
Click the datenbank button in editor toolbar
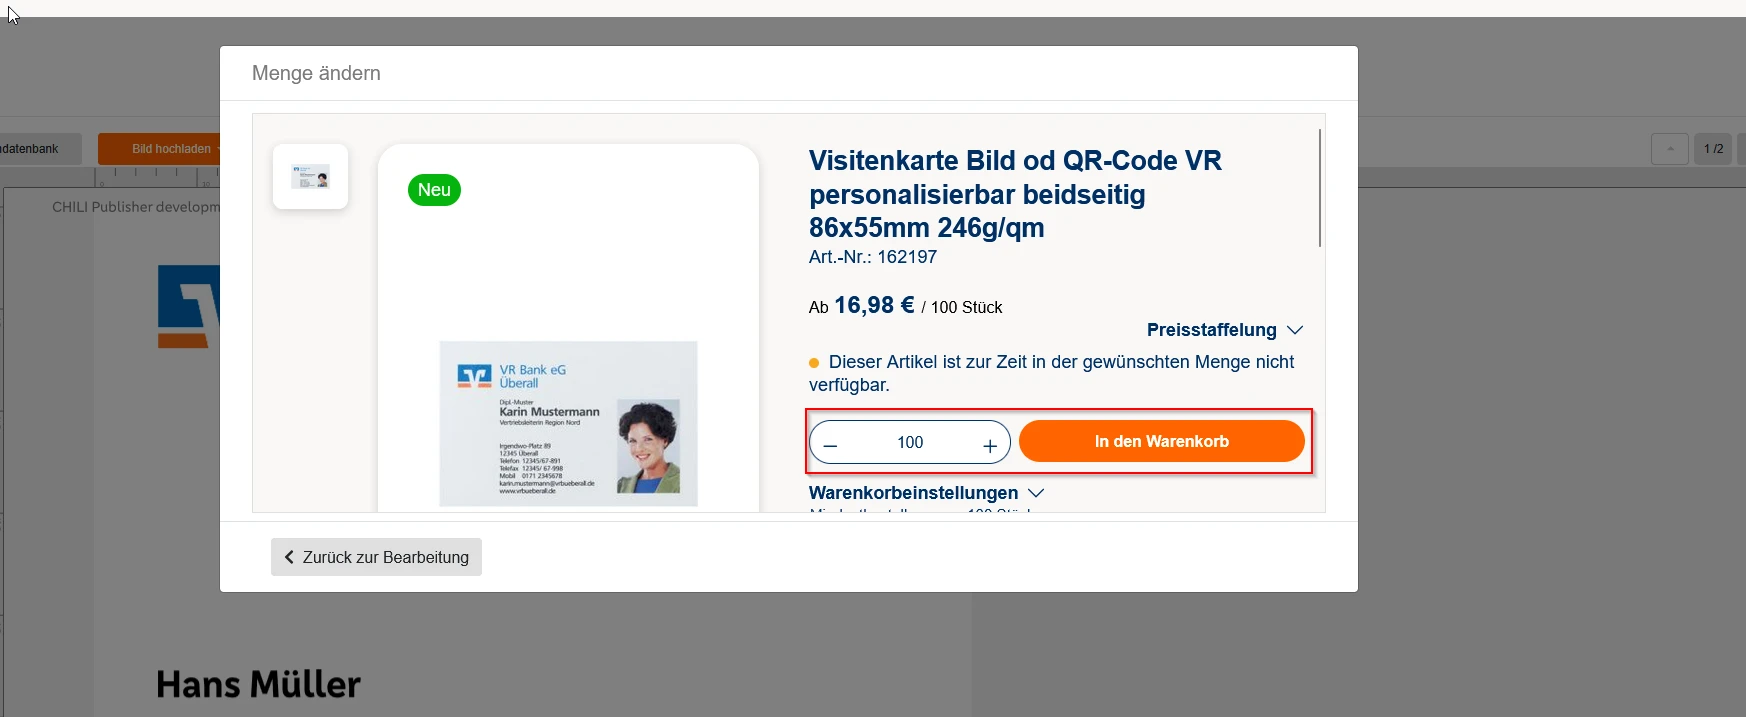click(x=30, y=149)
